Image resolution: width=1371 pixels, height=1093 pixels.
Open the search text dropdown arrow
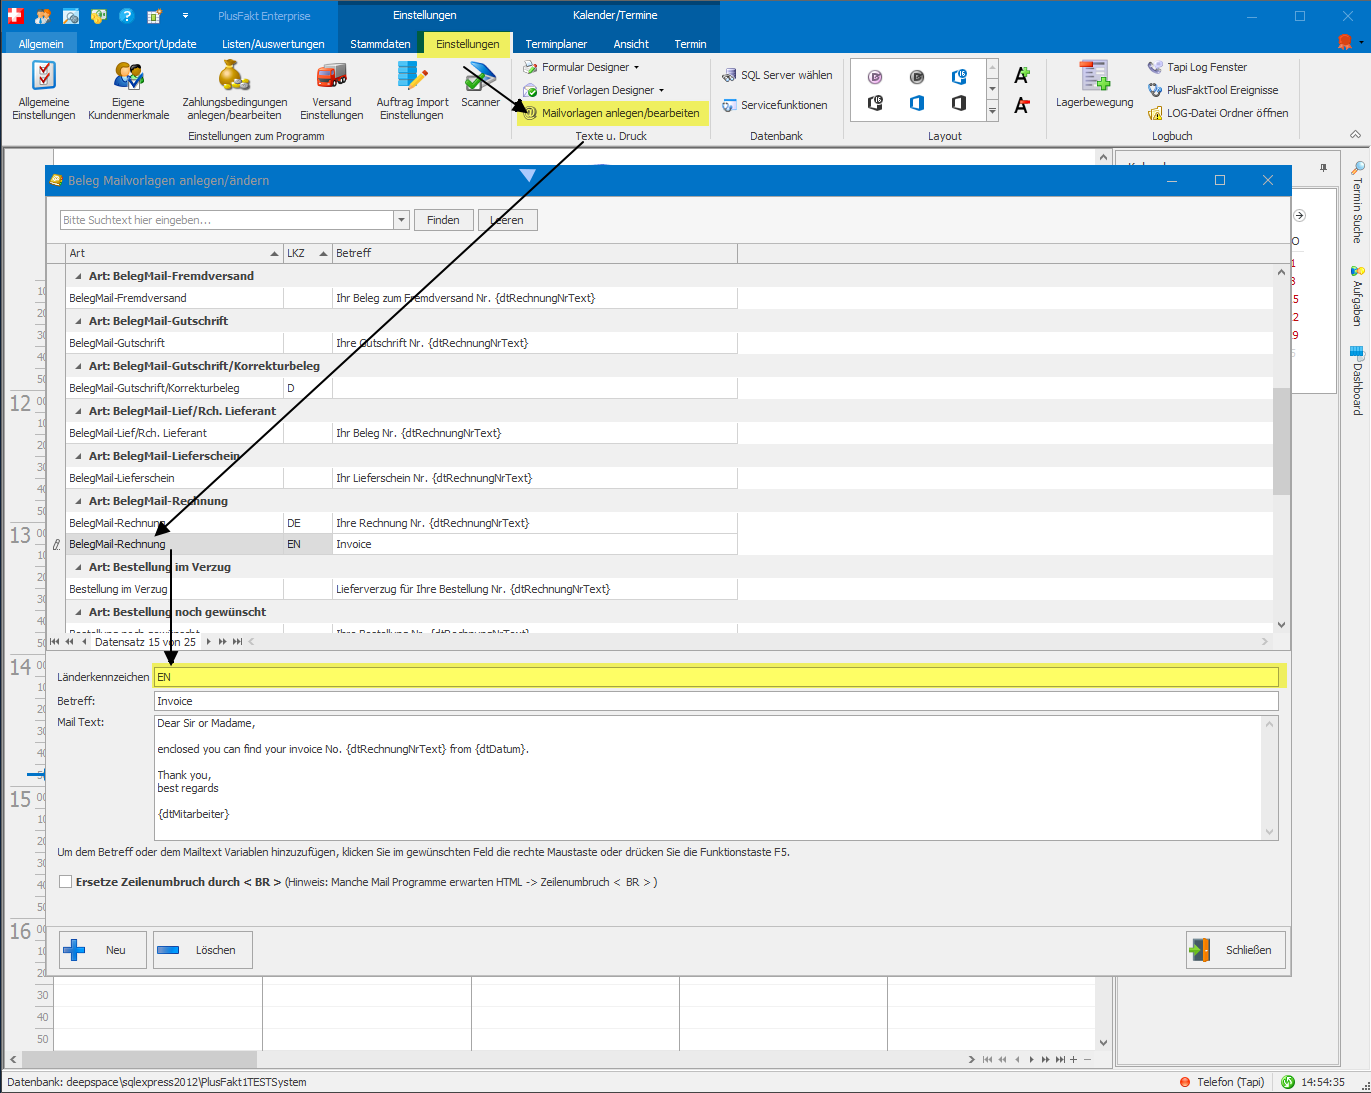402,220
